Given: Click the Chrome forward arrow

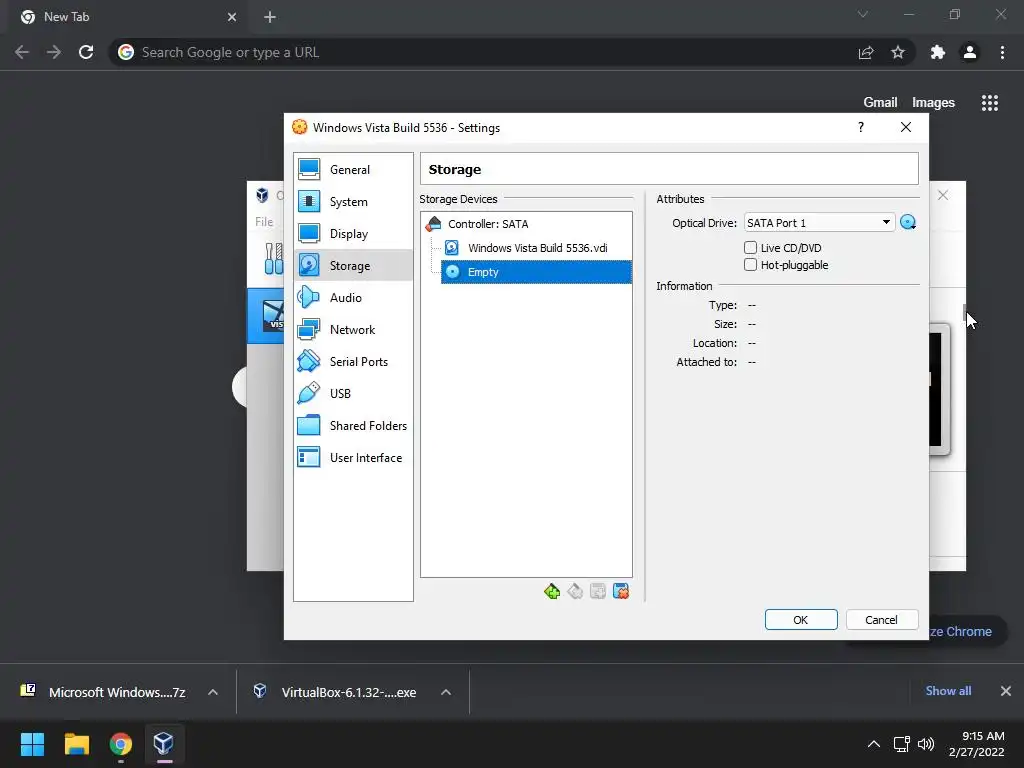Looking at the screenshot, I should (54, 52).
